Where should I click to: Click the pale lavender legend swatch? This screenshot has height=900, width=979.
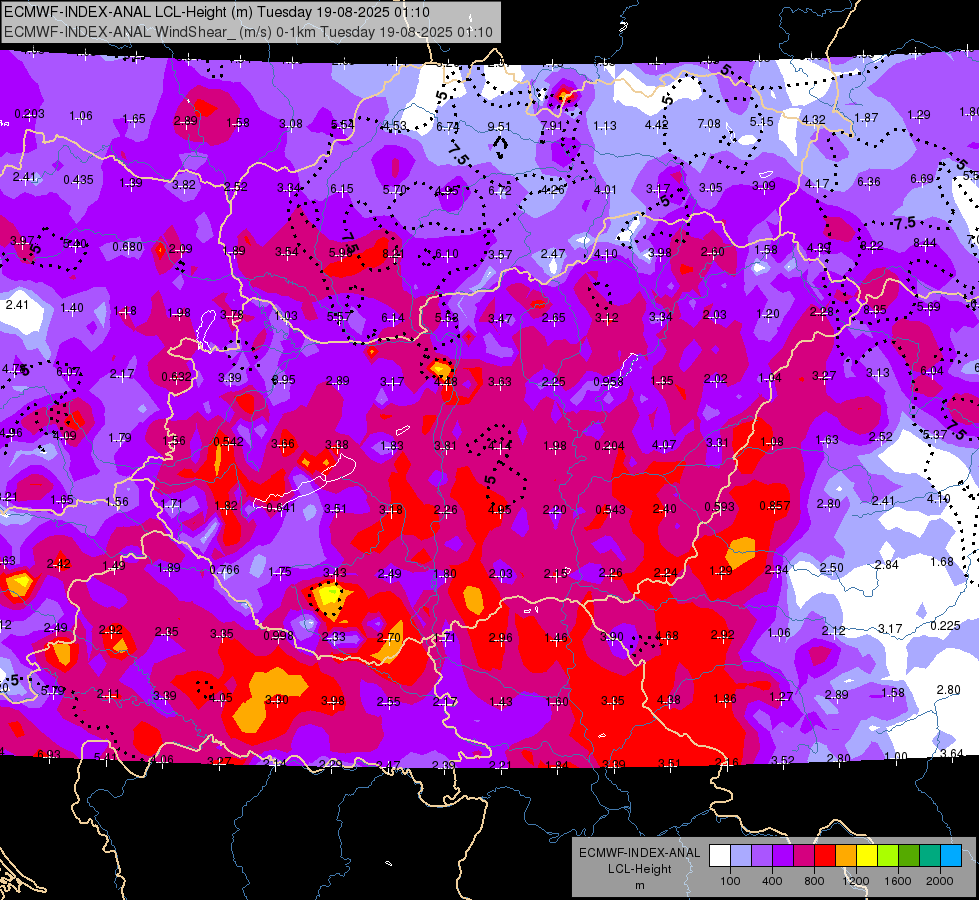point(741,855)
